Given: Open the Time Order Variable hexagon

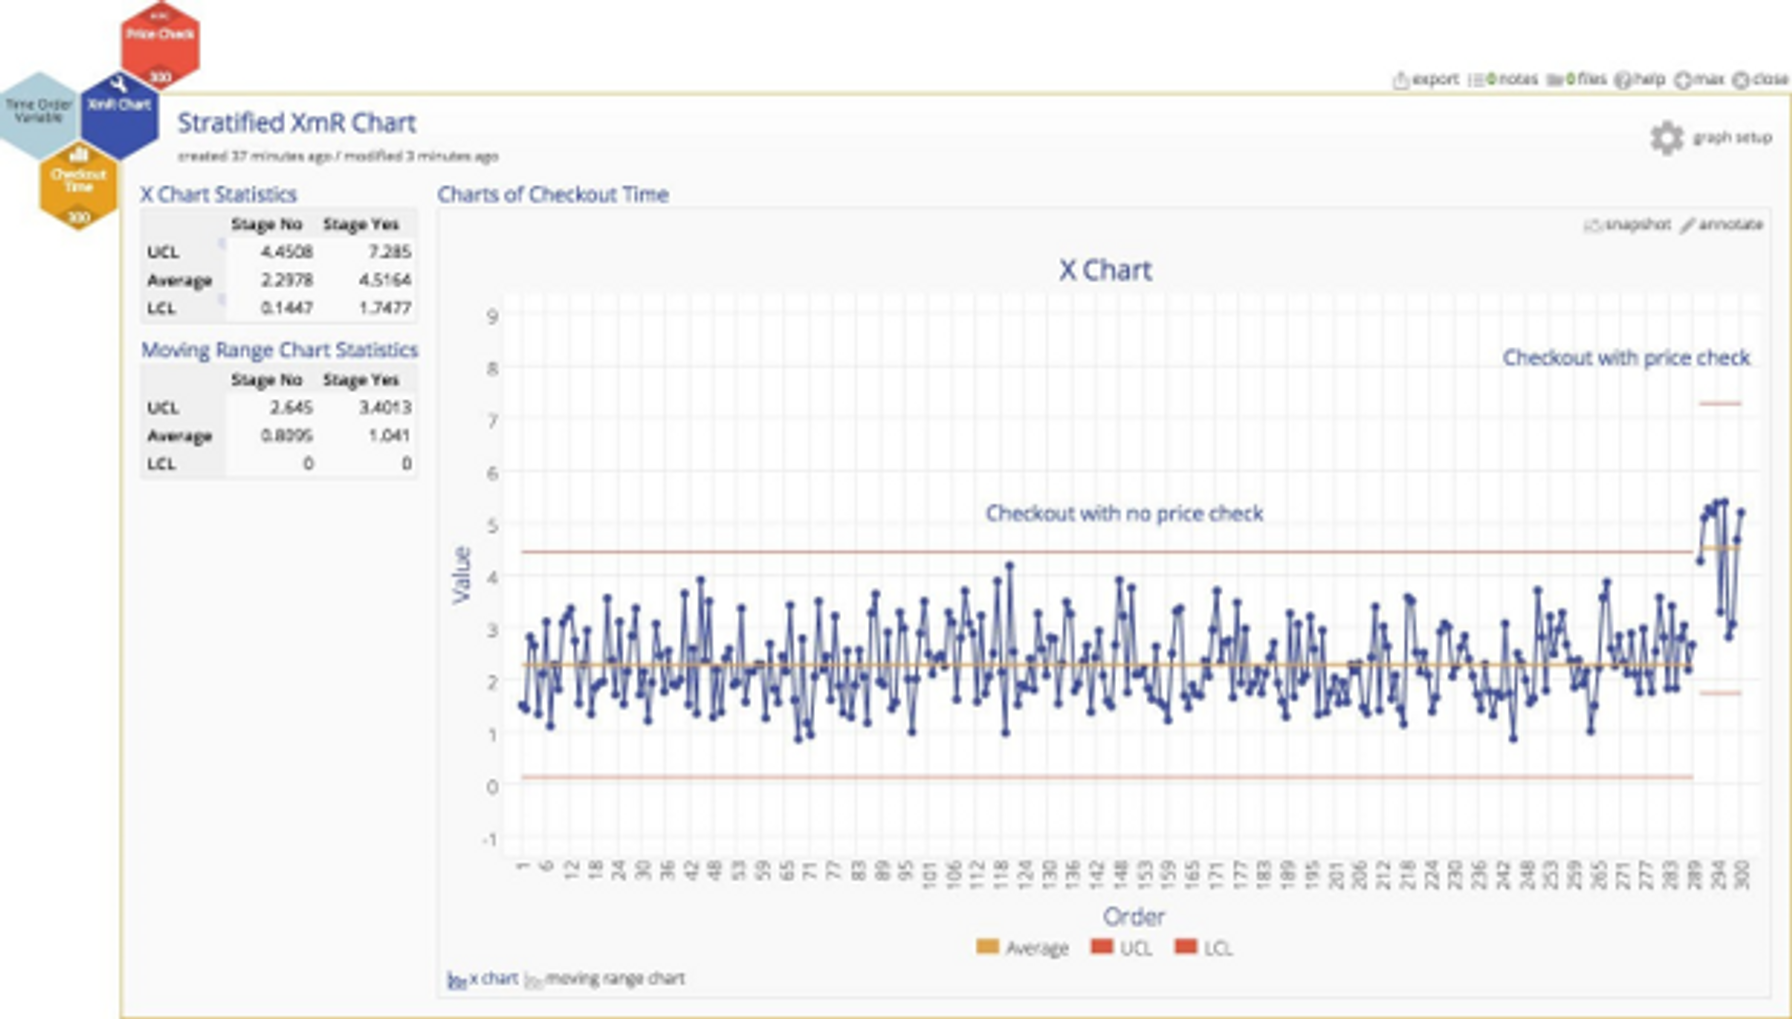Looking at the screenshot, I should click(x=39, y=115).
